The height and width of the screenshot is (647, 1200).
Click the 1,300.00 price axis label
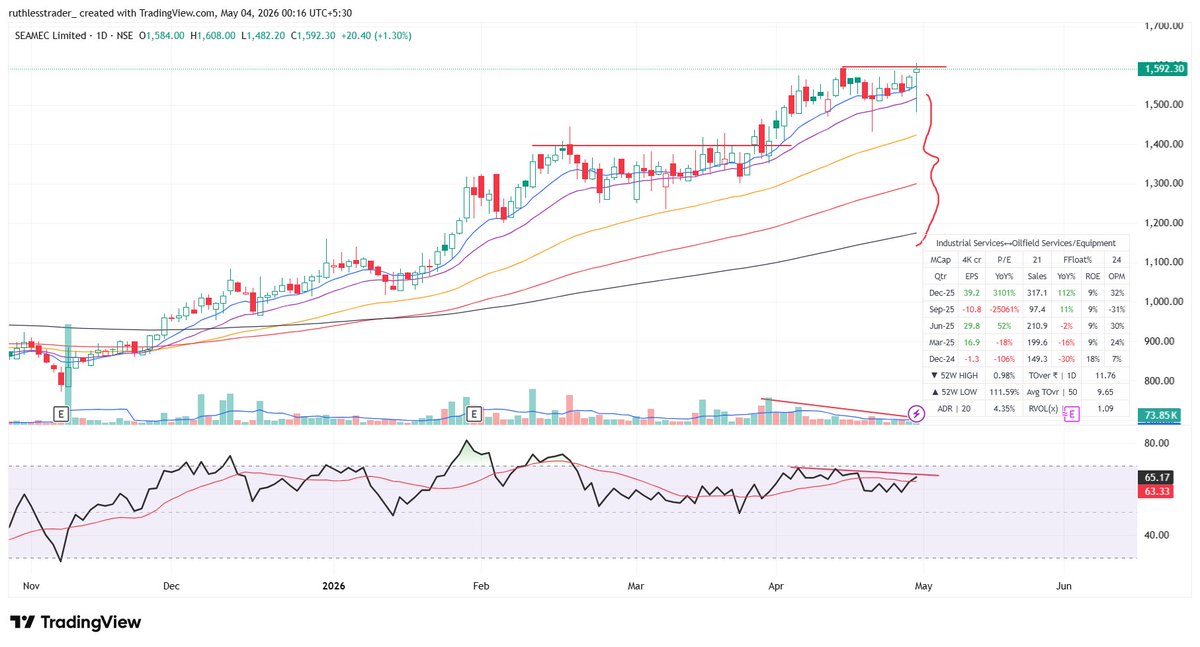pyautogui.click(x=1162, y=184)
